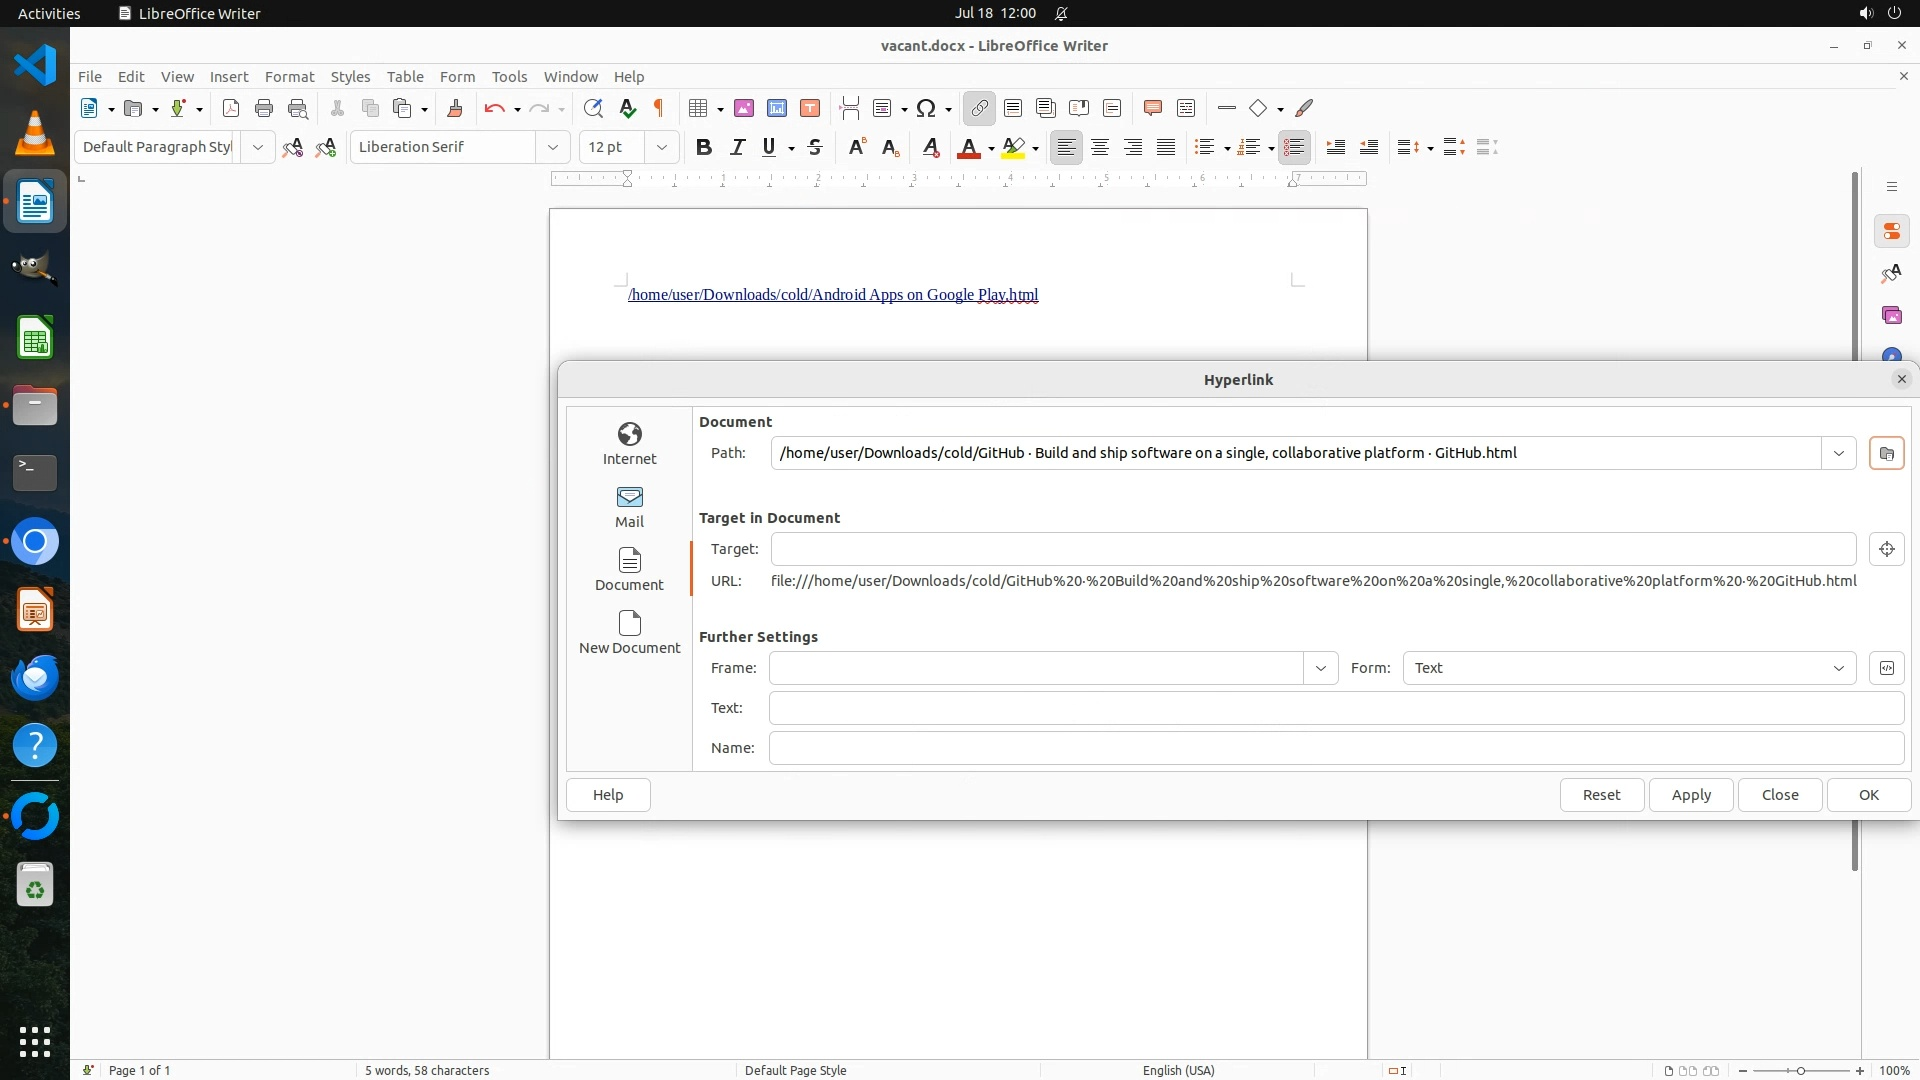This screenshot has height=1080, width=1920.
Task: Click the zoom slider in status bar
Action: coord(1800,1070)
